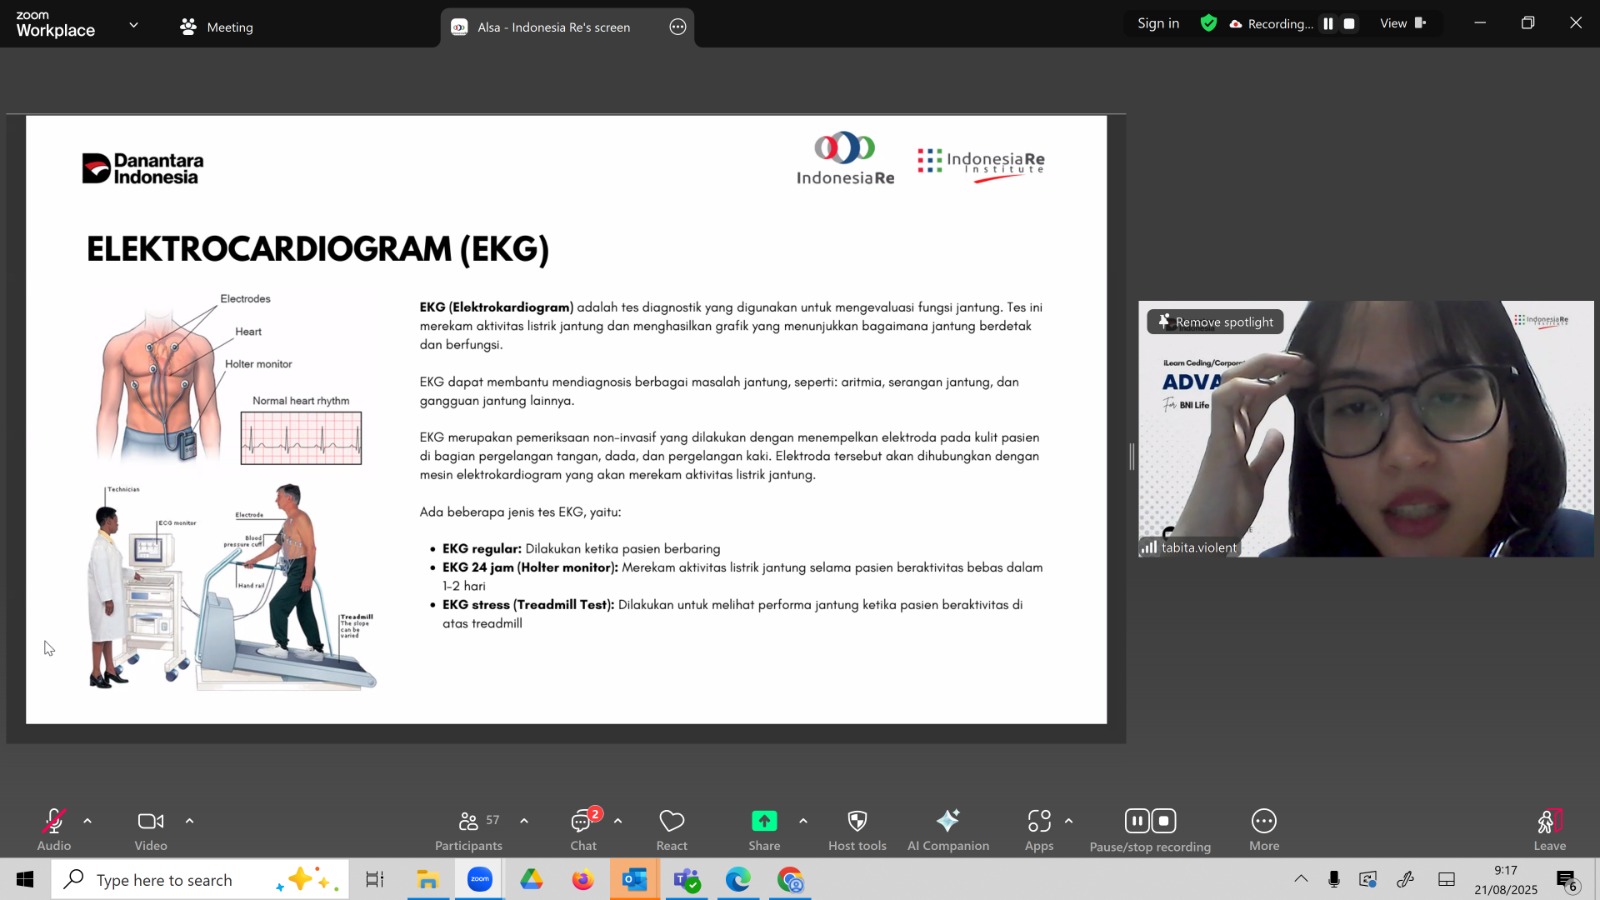
Task: Toggle the Video camera on or off
Action: click(151, 829)
